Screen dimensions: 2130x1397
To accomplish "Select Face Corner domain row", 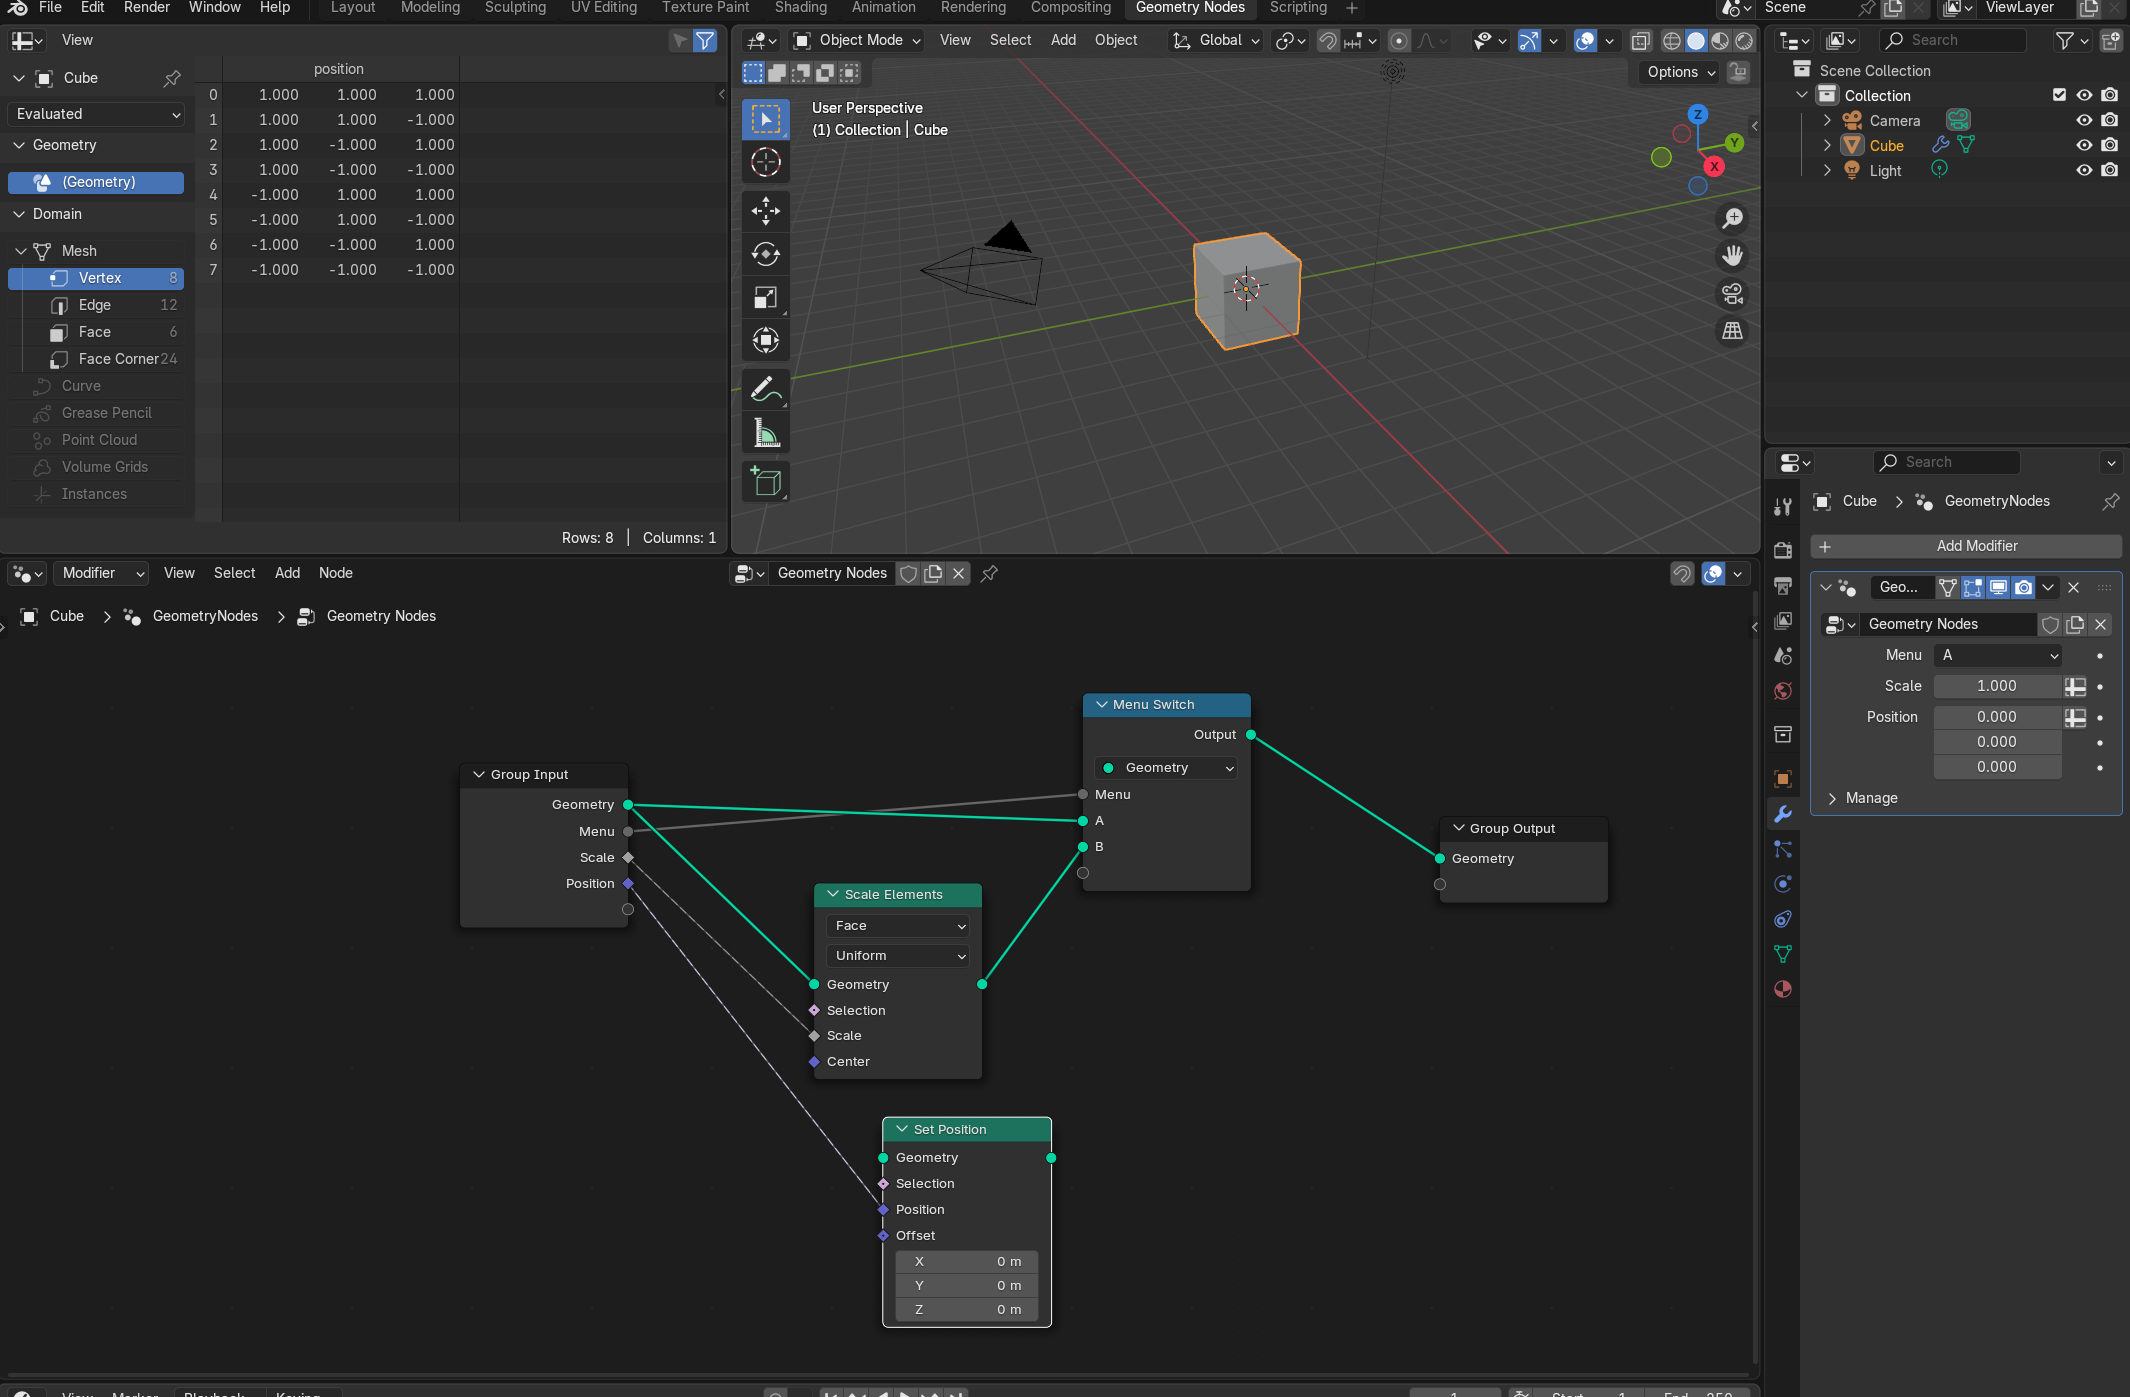I will 97,359.
